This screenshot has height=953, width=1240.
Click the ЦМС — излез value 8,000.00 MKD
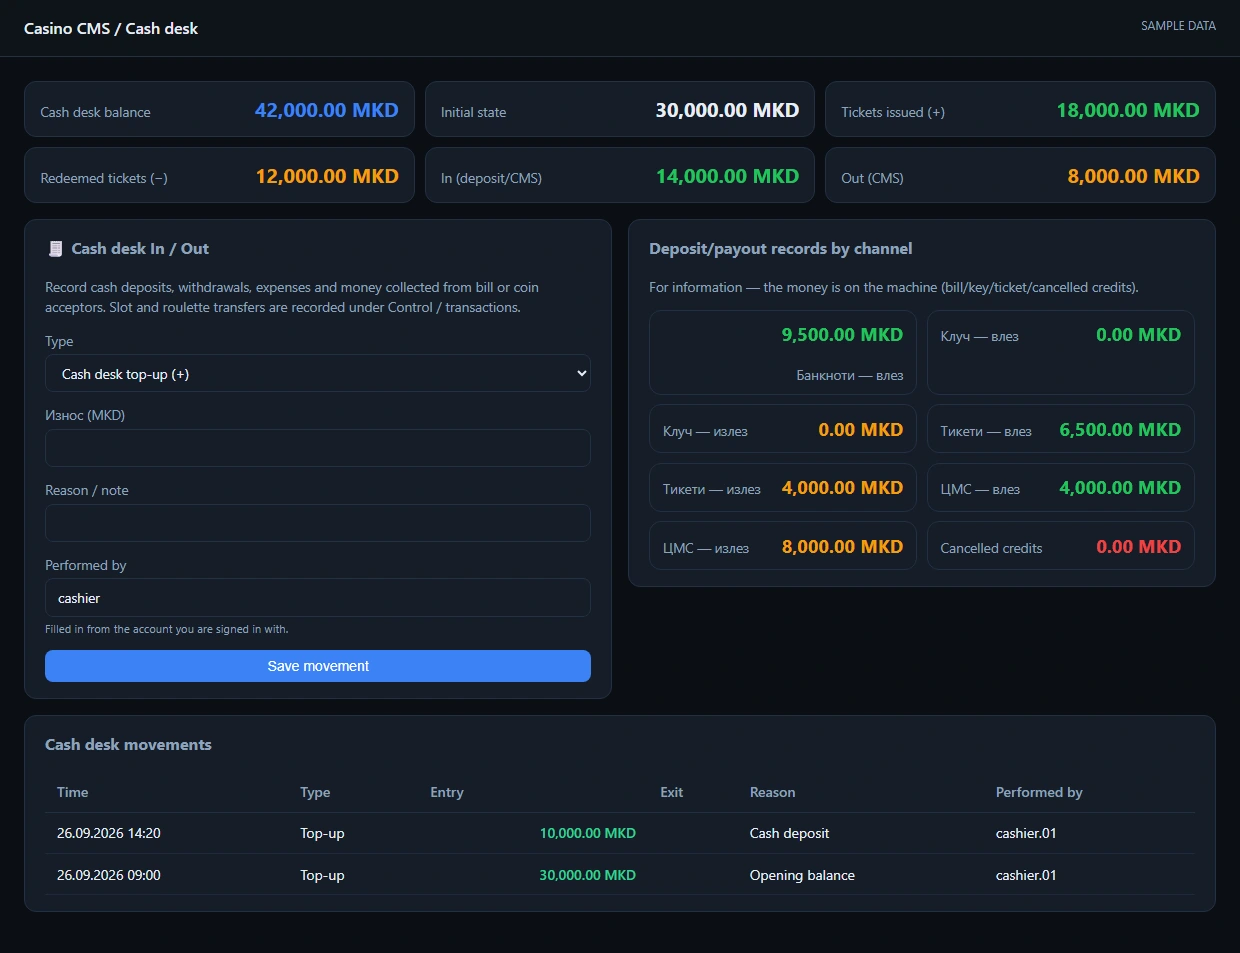pyautogui.click(x=842, y=547)
